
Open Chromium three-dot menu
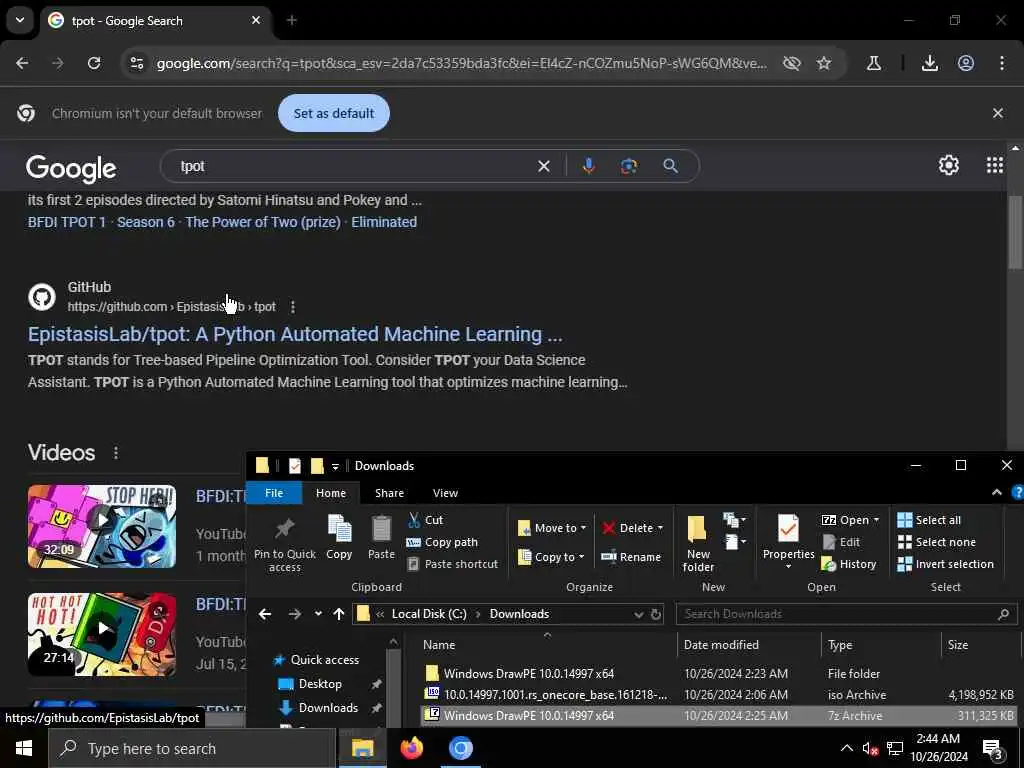click(x=1002, y=63)
